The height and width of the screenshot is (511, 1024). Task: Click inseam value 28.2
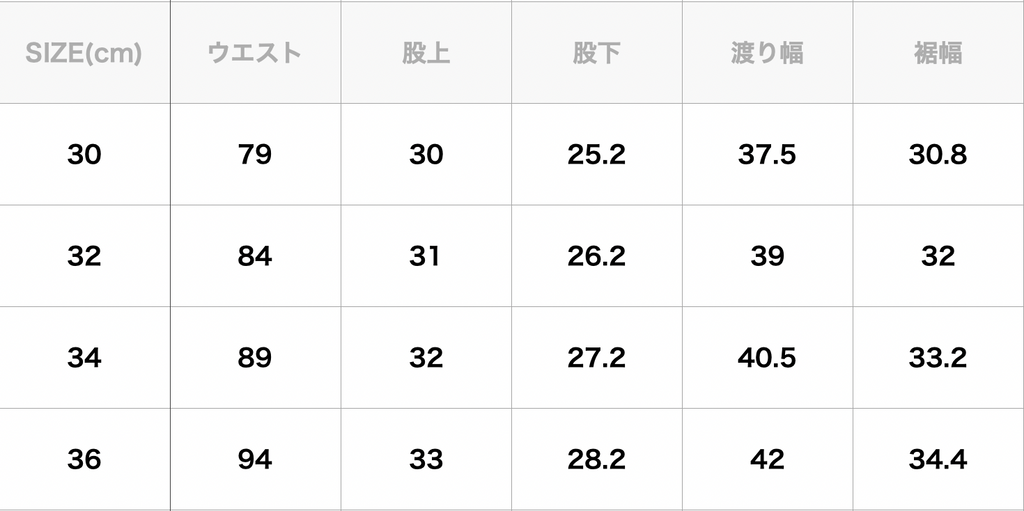(596, 460)
